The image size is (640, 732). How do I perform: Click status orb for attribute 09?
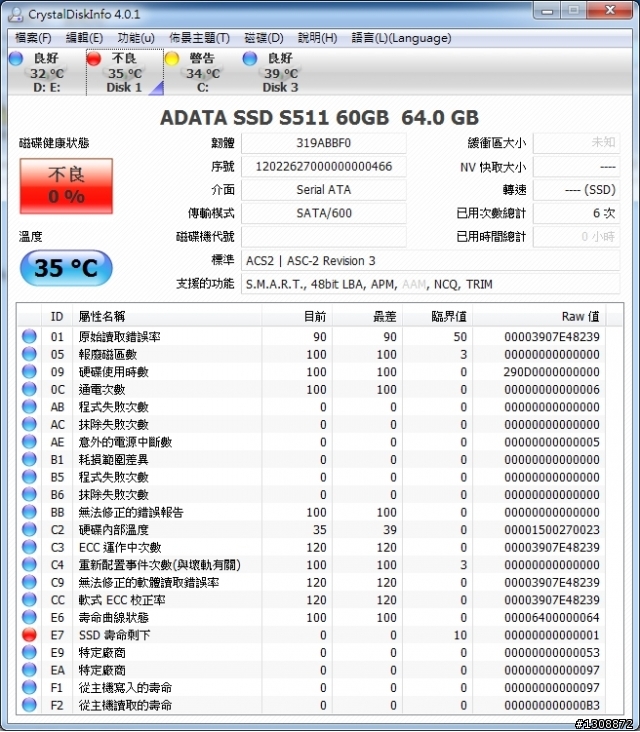(x=29, y=372)
